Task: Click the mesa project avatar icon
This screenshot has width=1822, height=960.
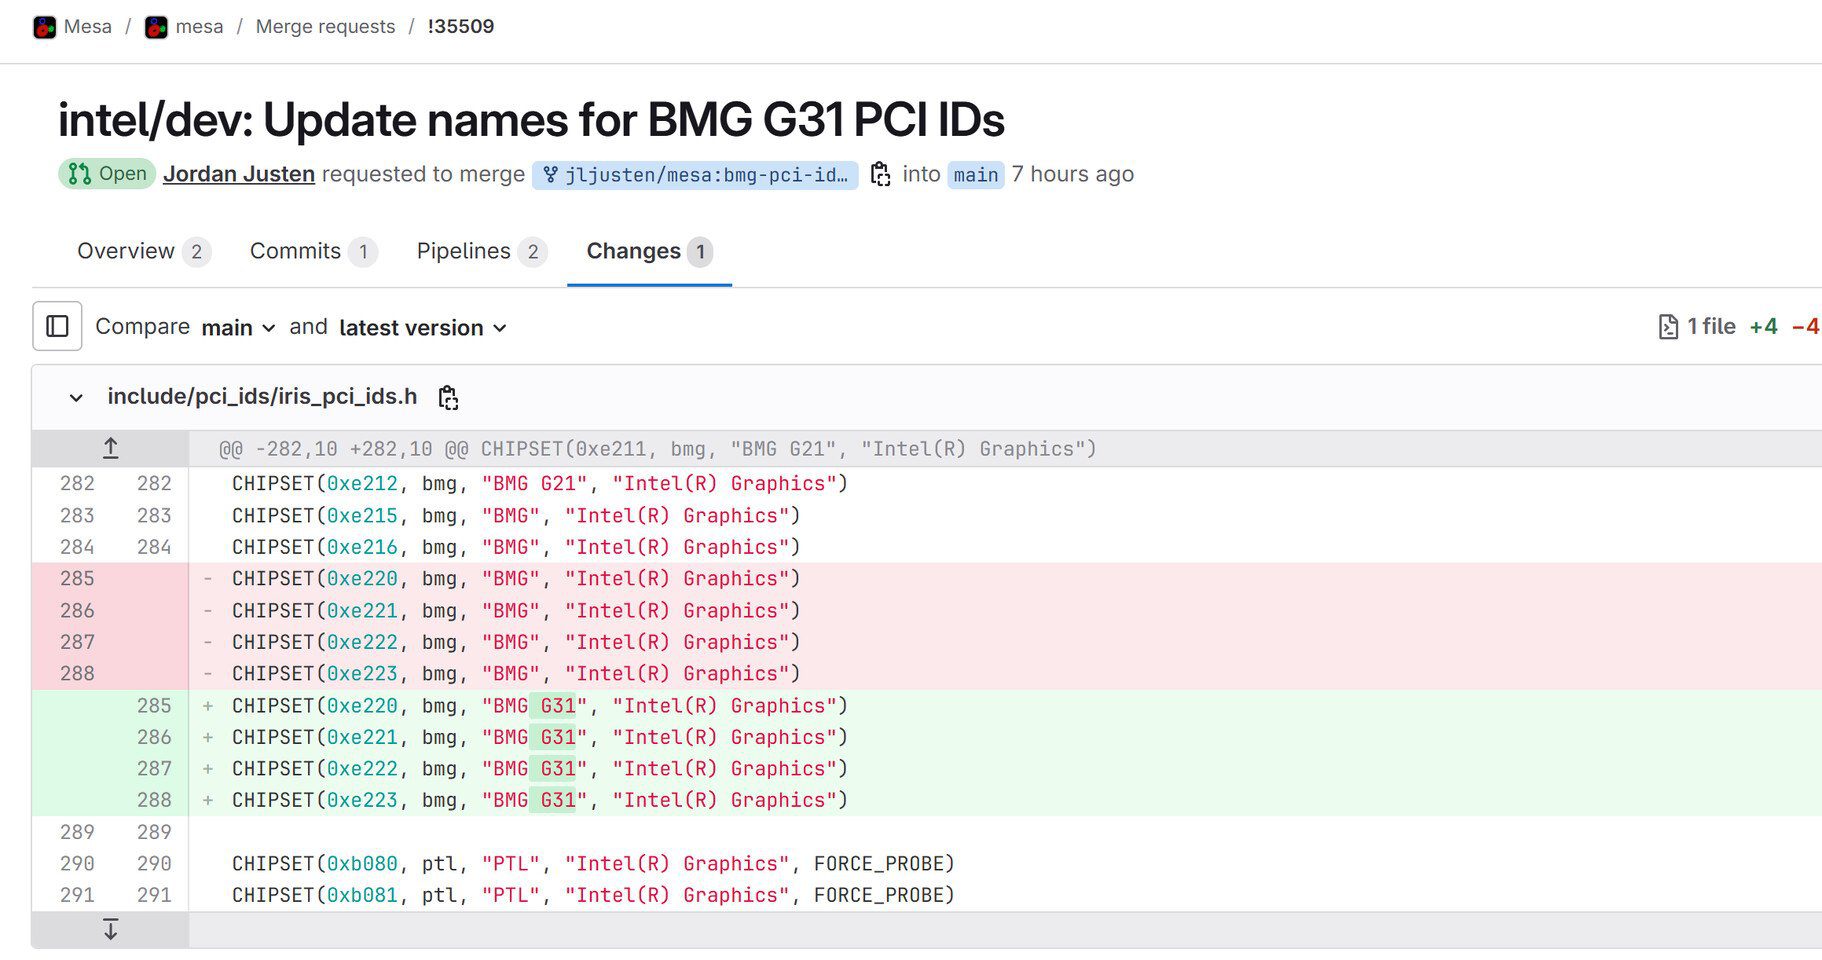Action: tap(156, 27)
